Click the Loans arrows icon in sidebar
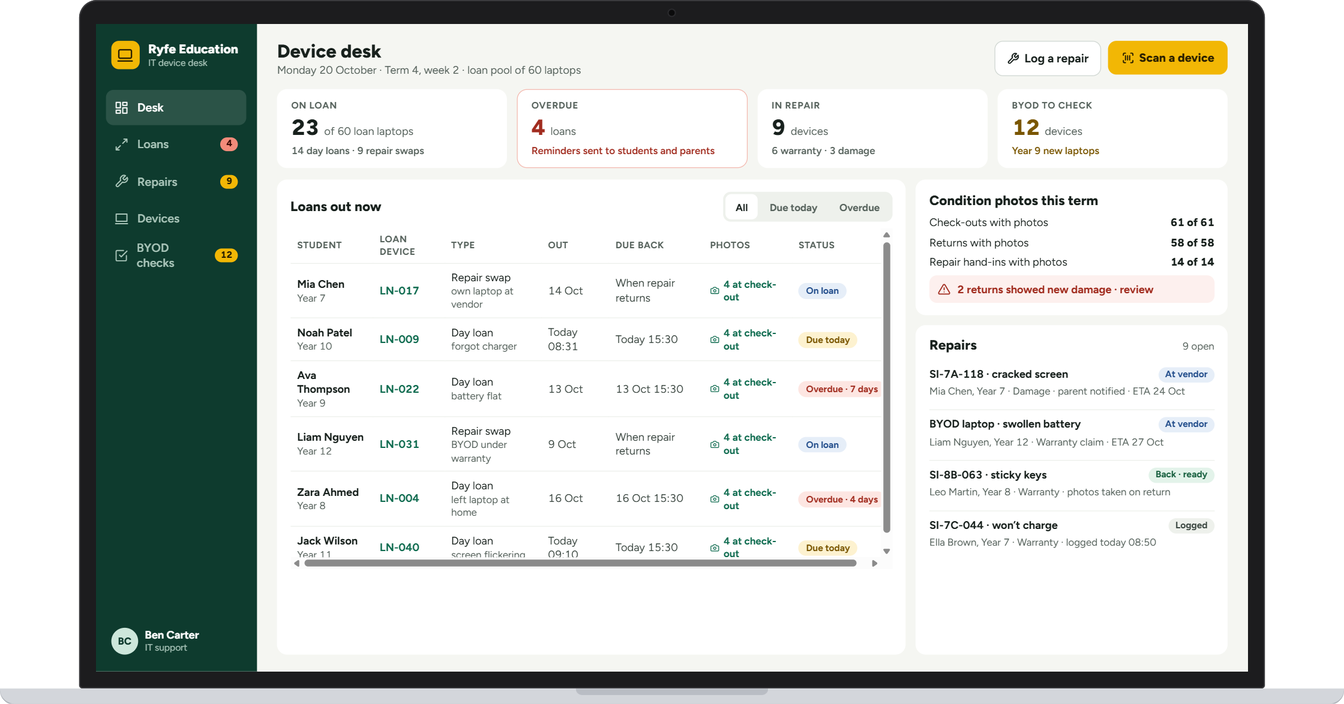Viewport: 1344px width, 704px height. coord(121,144)
